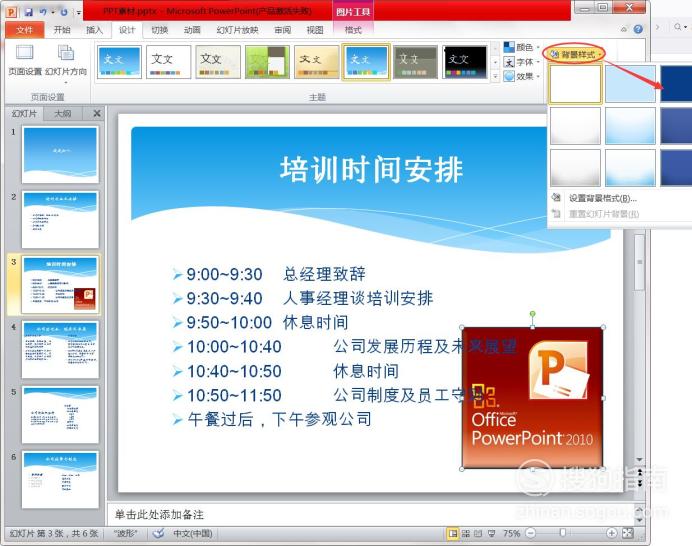The height and width of the screenshot is (546, 692).
Task: Switch to 审阅 Review tab
Action: point(282,30)
